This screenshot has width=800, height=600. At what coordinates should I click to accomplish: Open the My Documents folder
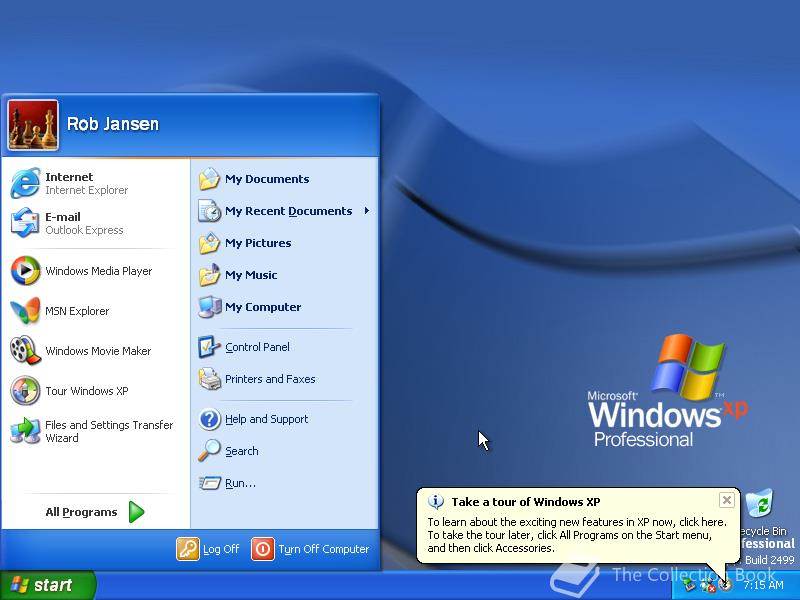click(285, 179)
